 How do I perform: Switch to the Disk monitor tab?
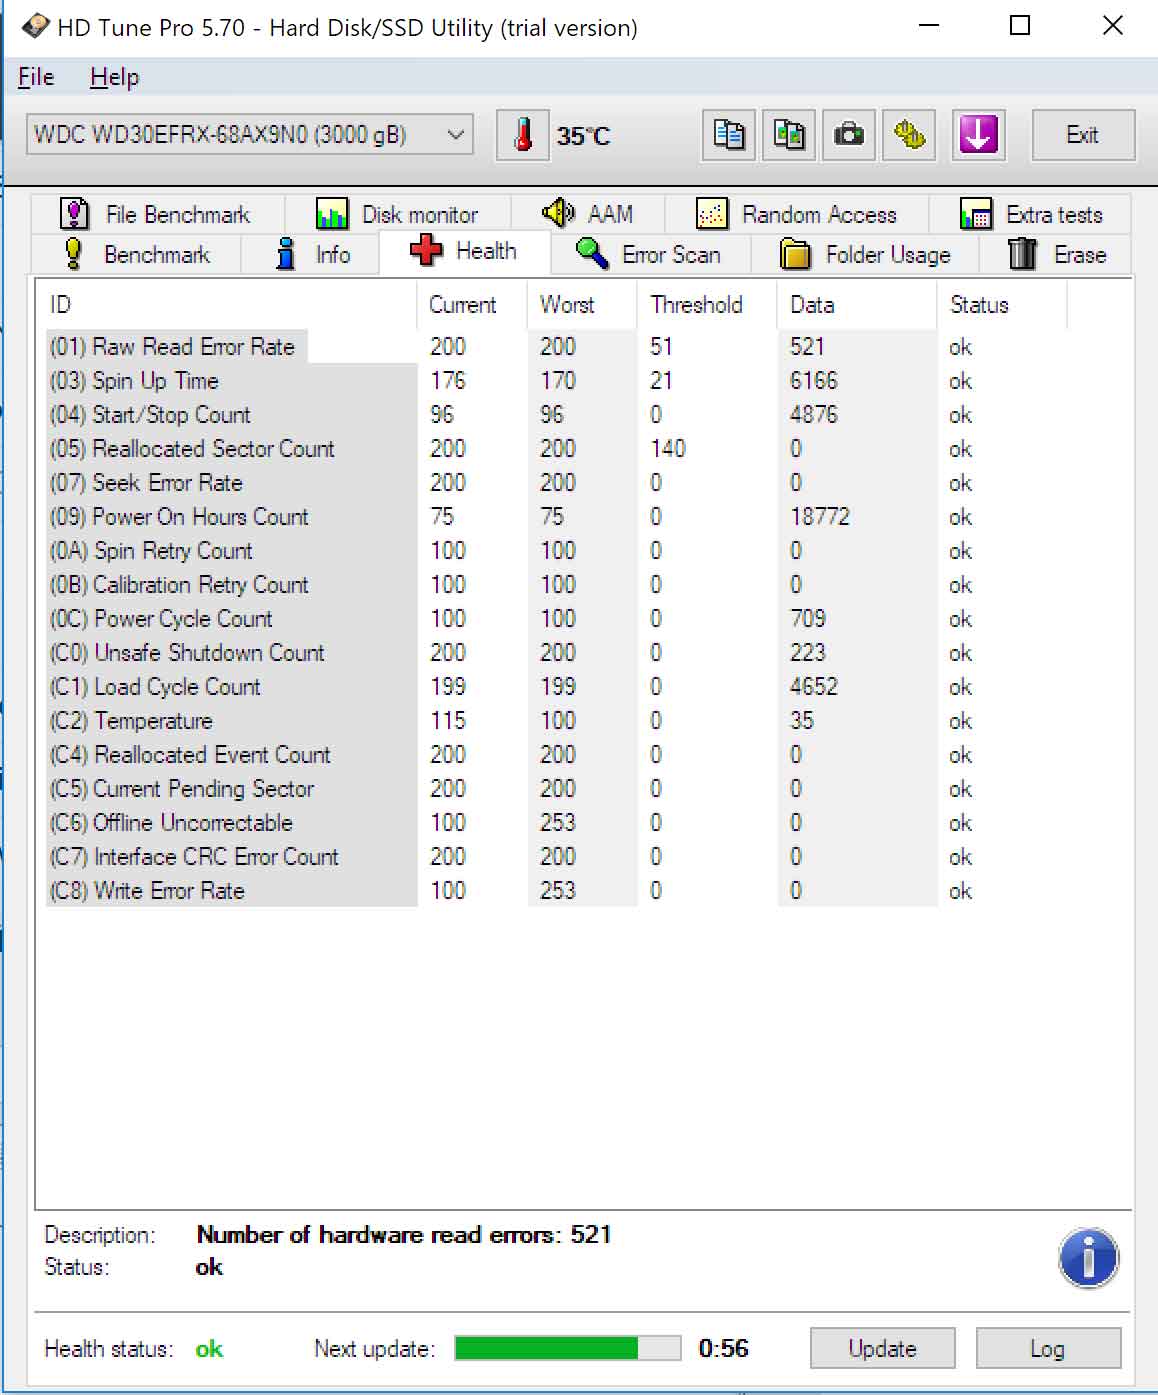coord(398,214)
